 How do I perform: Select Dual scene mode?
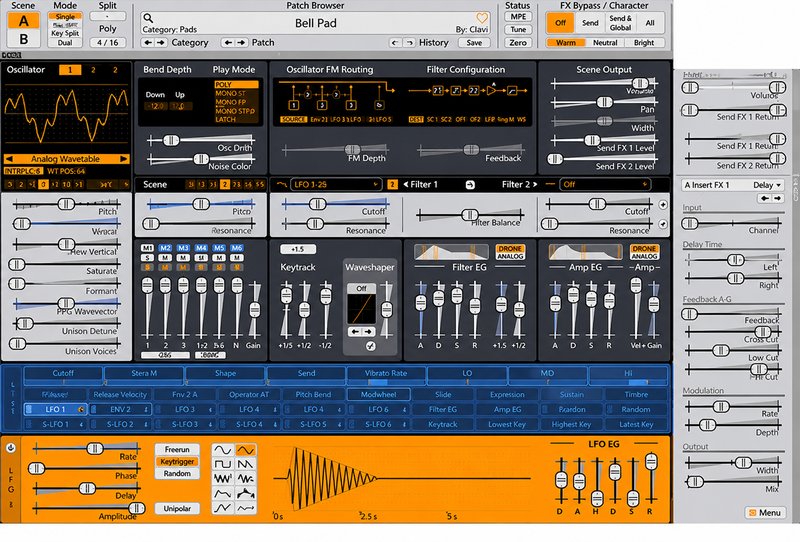[65, 42]
